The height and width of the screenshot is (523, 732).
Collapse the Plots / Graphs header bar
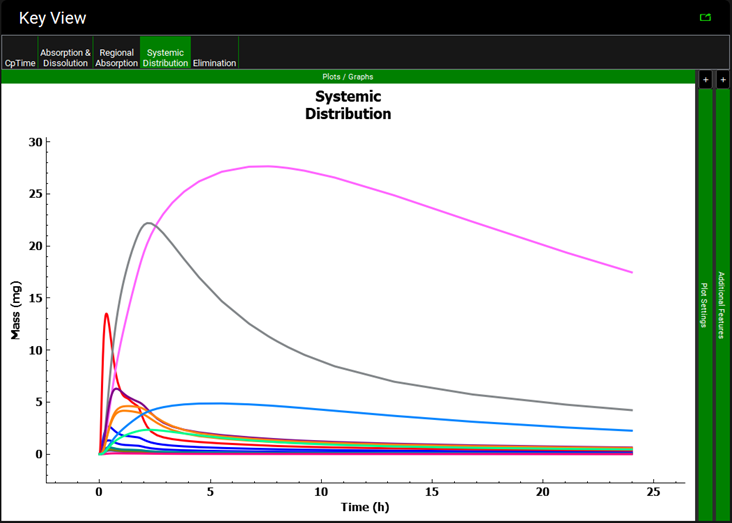(x=345, y=76)
